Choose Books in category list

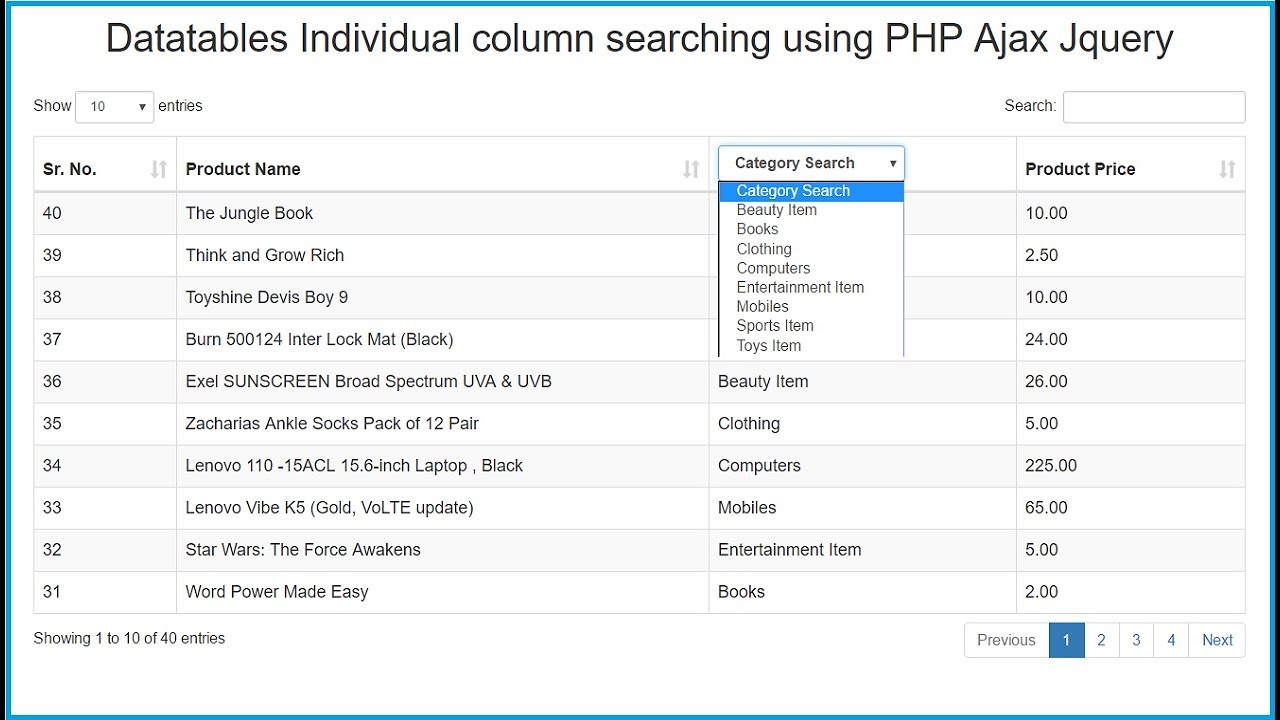click(757, 229)
